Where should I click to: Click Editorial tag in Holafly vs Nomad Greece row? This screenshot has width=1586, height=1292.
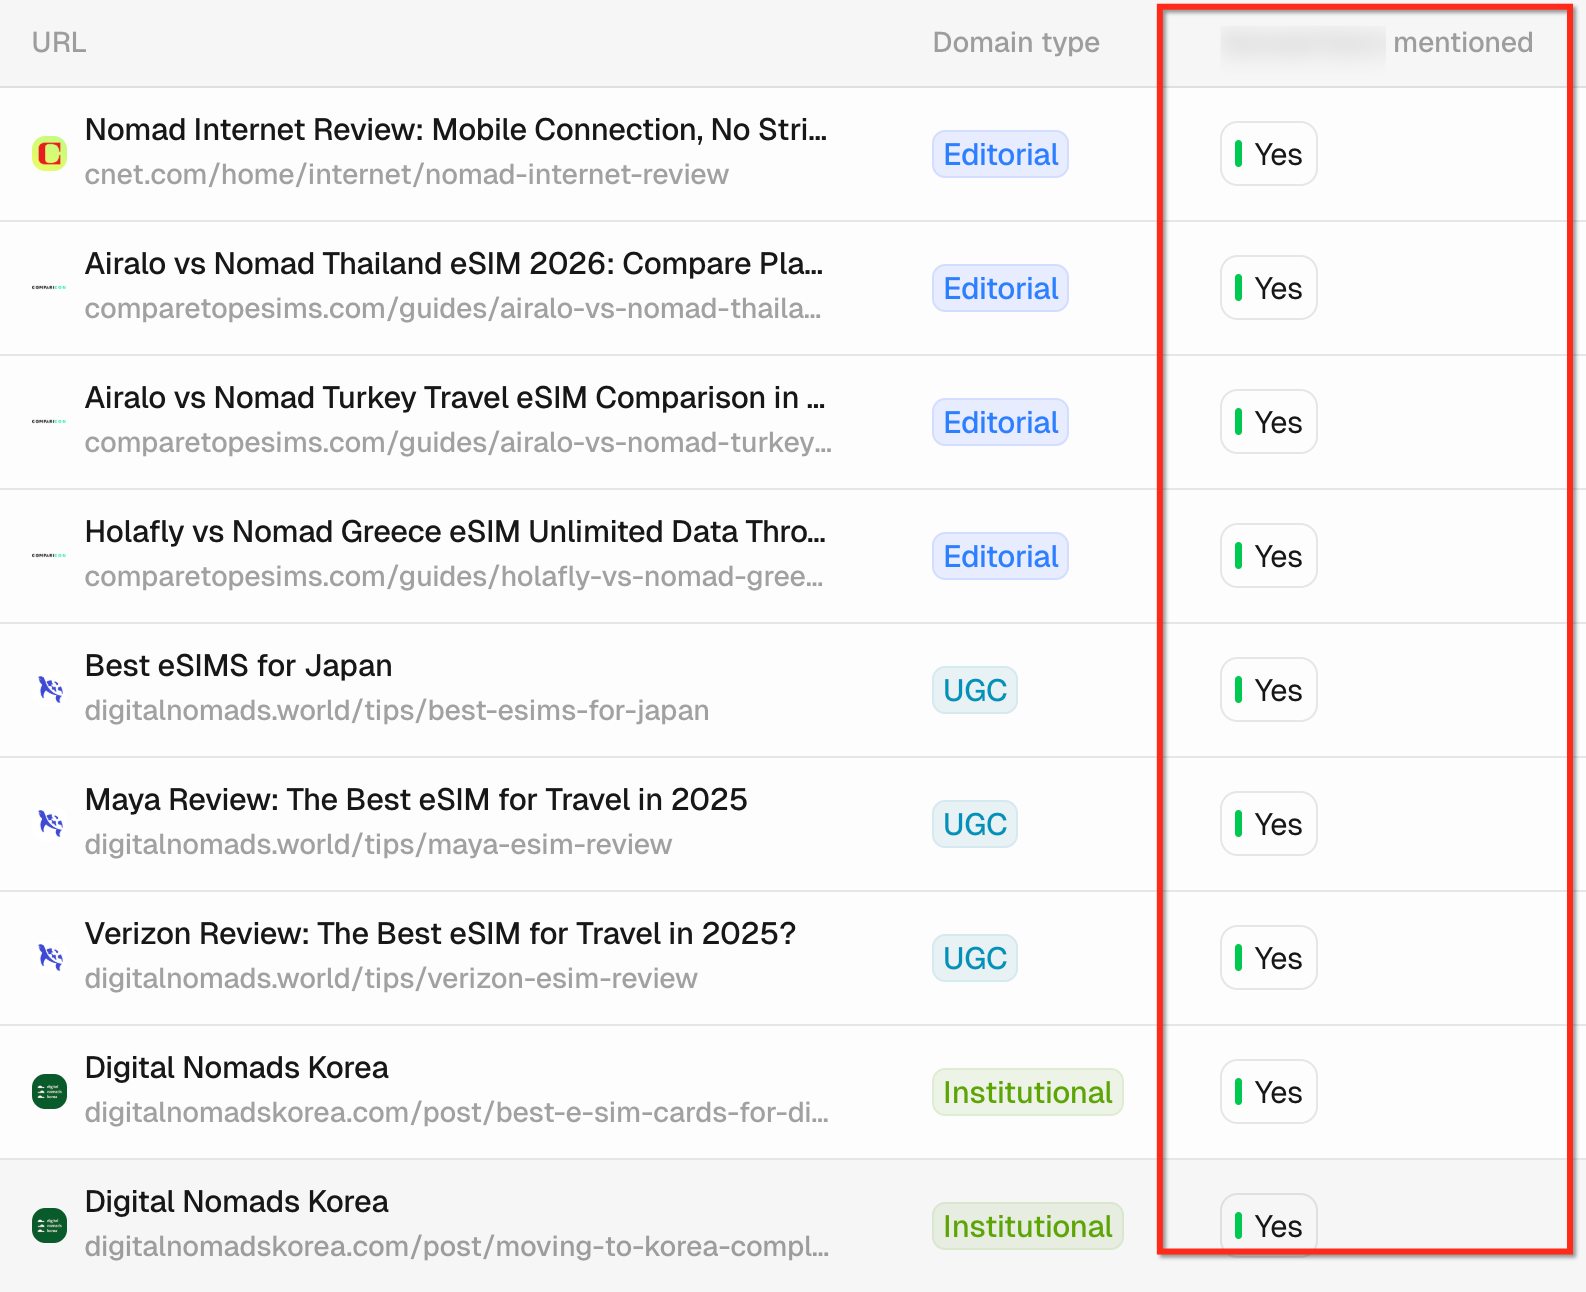point(1000,556)
